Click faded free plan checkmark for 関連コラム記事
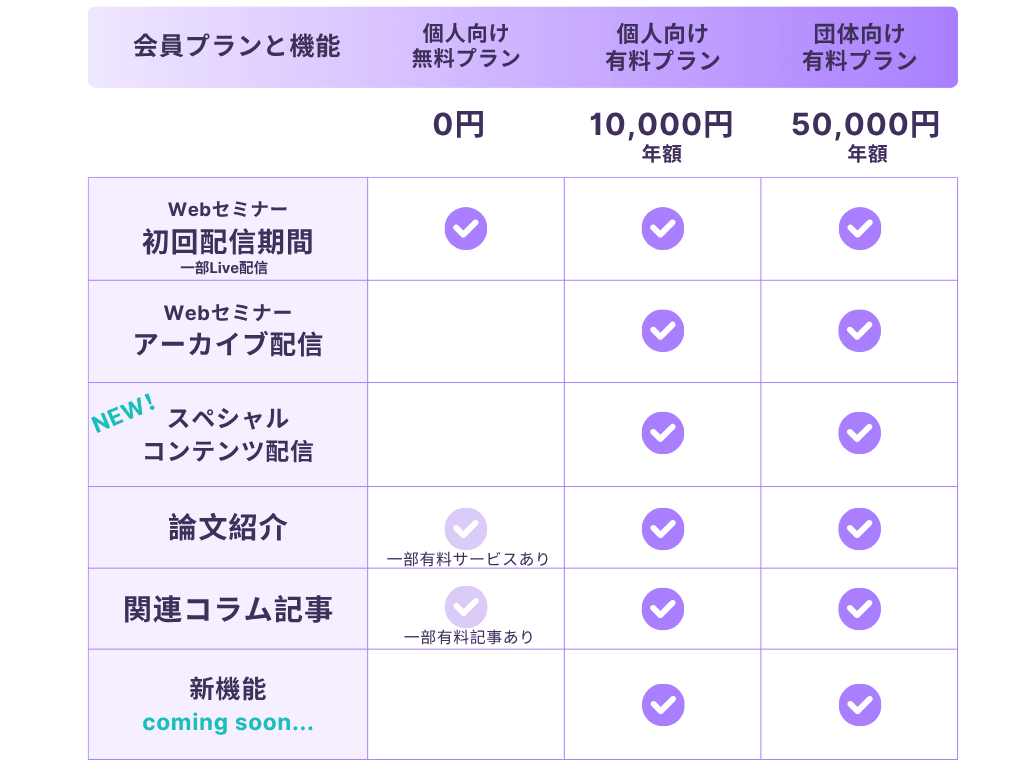Image resolution: width=1024 pixels, height=768 pixels. click(x=466, y=607)
